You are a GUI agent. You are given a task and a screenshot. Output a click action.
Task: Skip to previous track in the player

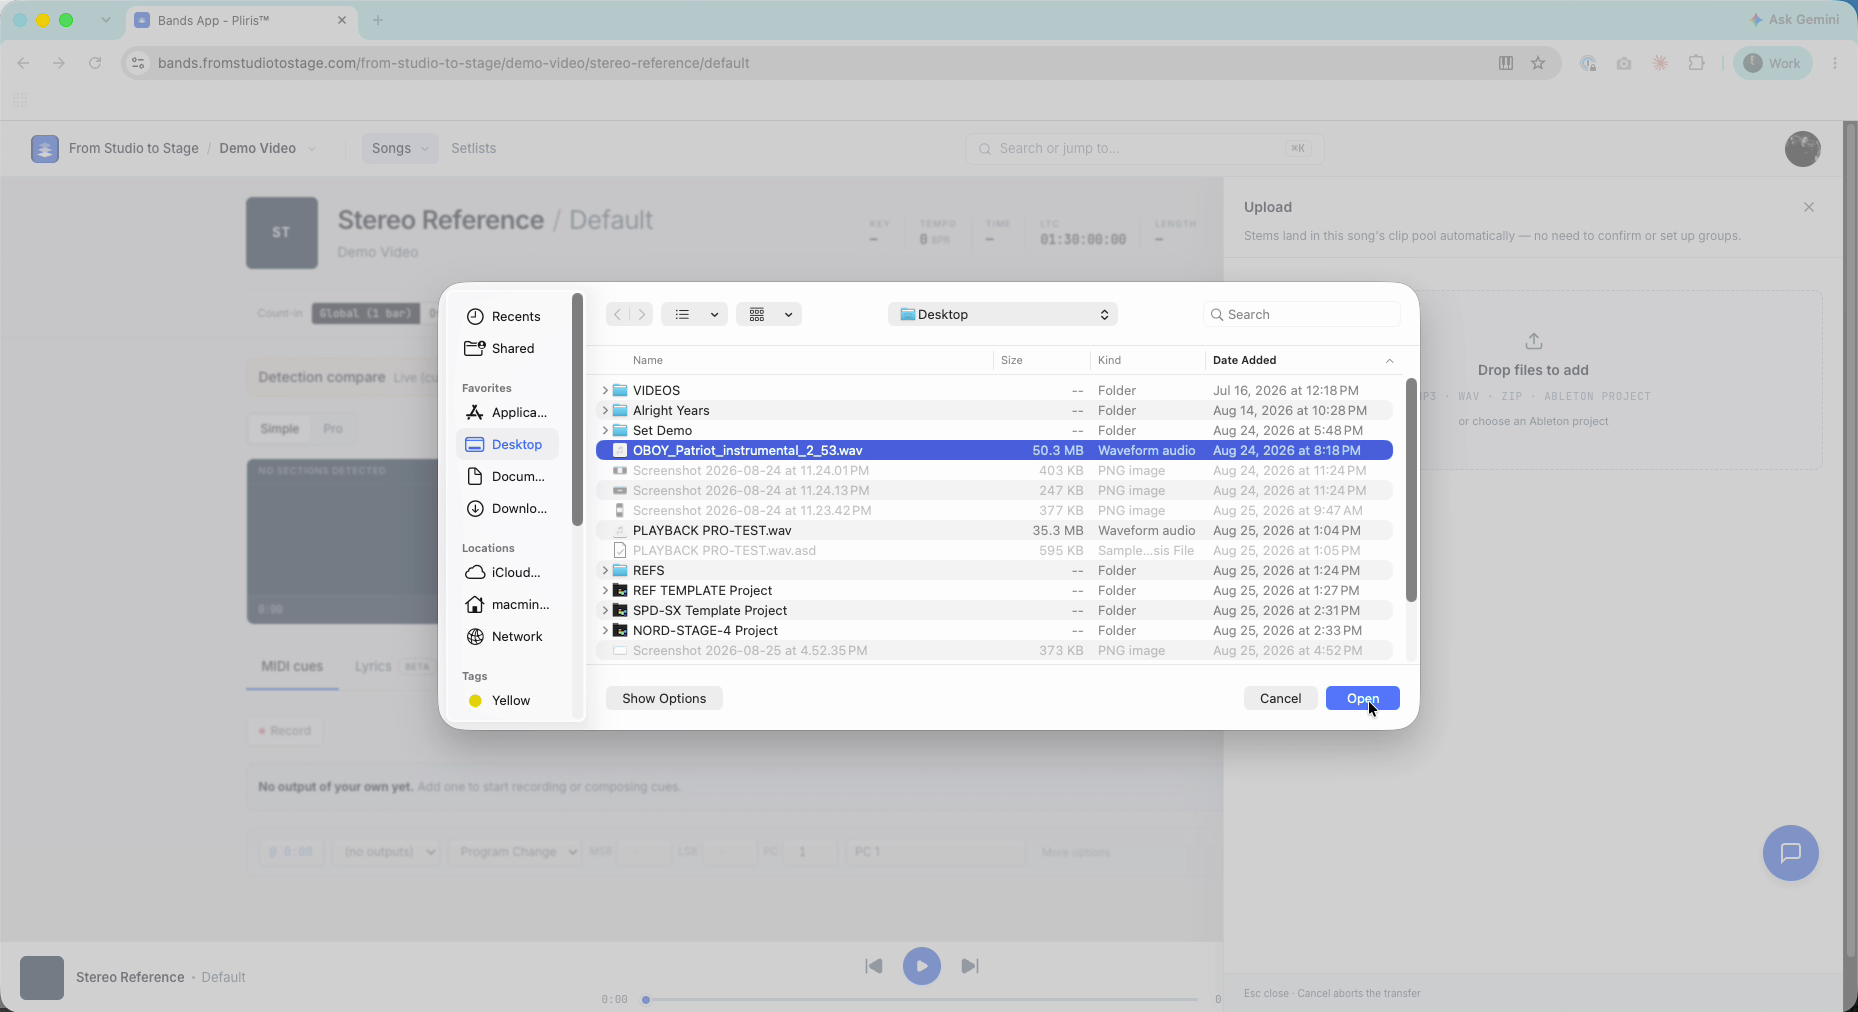[x=873, y=966]
